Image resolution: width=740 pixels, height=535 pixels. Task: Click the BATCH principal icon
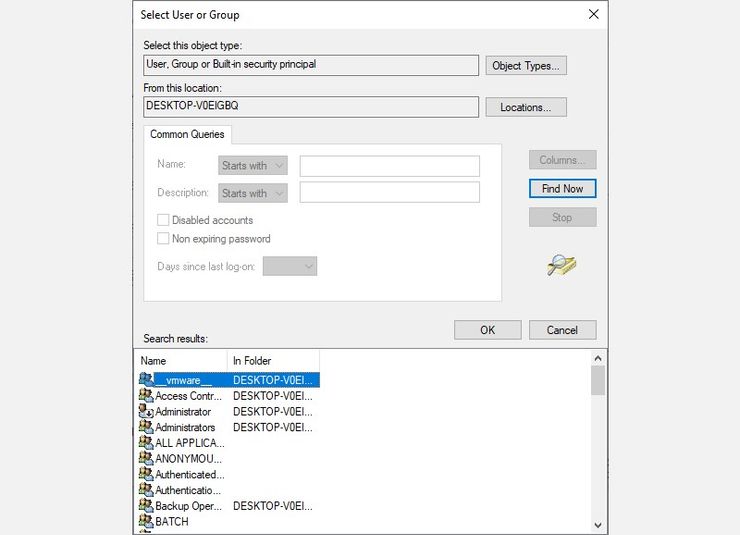pos(146,521)
